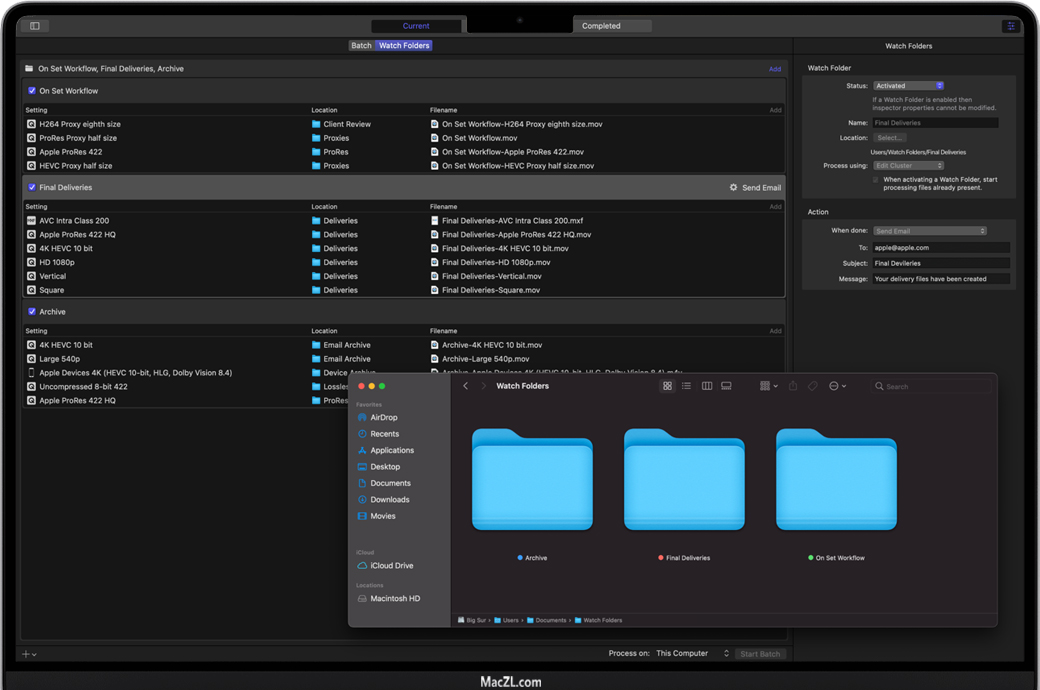Toggle the Archive watch folder checkbox
Viewport: 1040px width, 690px height.
[32, 312]
